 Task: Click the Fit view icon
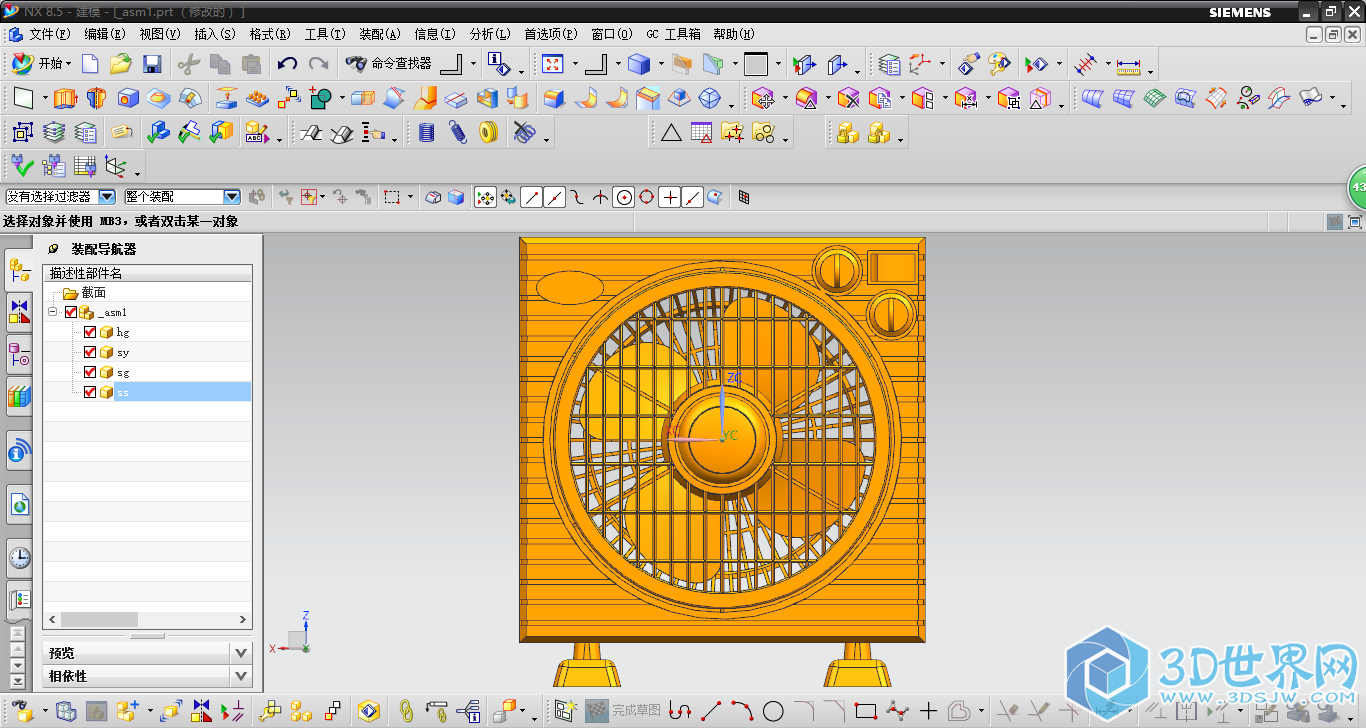point(552,64)
